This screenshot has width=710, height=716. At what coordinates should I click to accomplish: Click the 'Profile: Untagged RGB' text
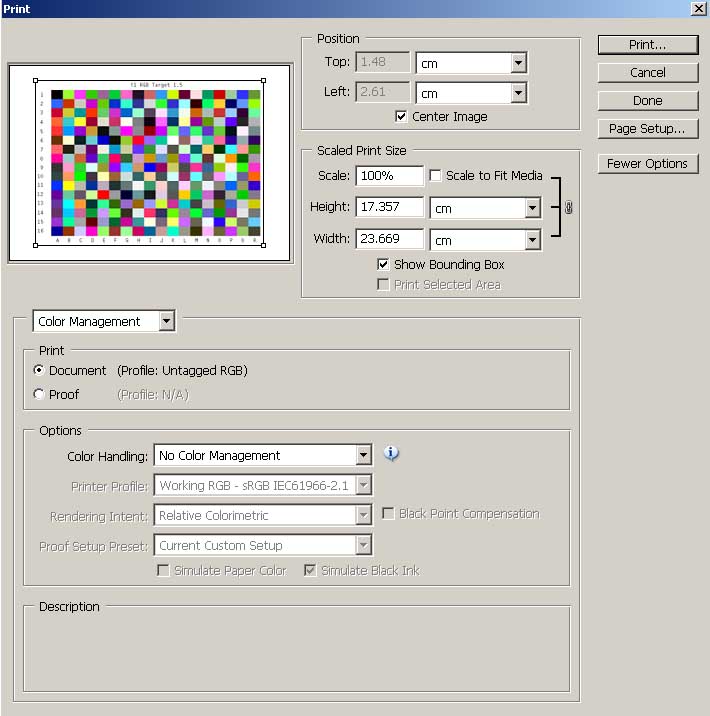coord(182,370)
